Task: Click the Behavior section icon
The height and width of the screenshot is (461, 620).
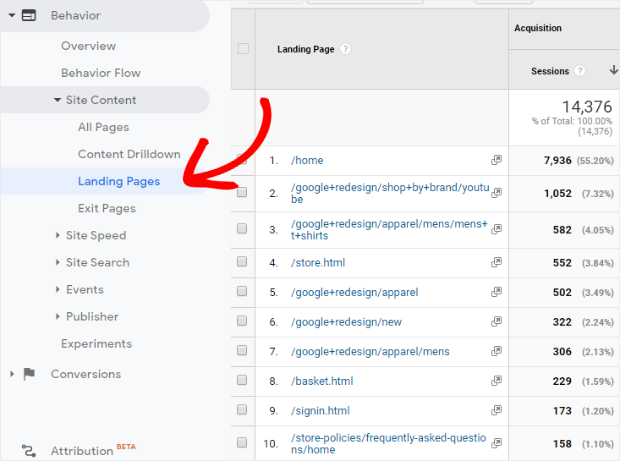Action: [x=29, y=15]
